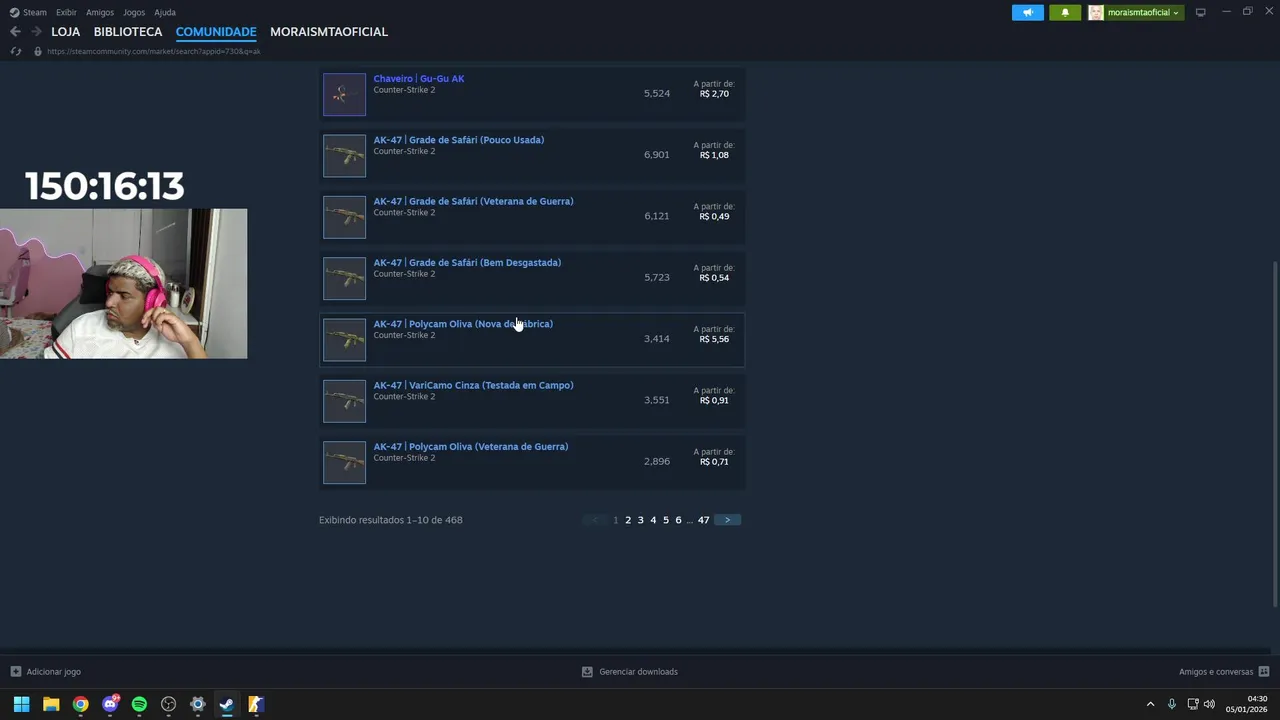The height and width of the screenshot is (720, 1280).
Task: Open Discord from the taskbar
Action: tap(110, 704)
